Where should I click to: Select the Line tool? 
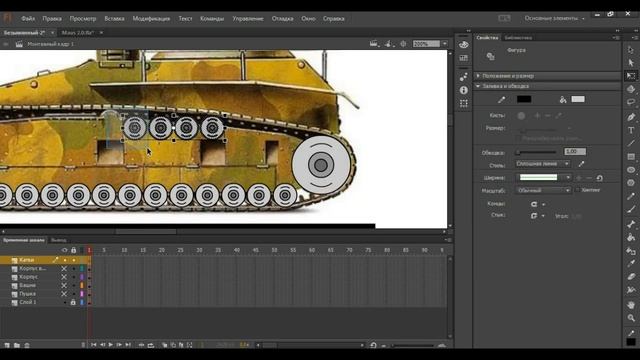[x=631, y=143]
